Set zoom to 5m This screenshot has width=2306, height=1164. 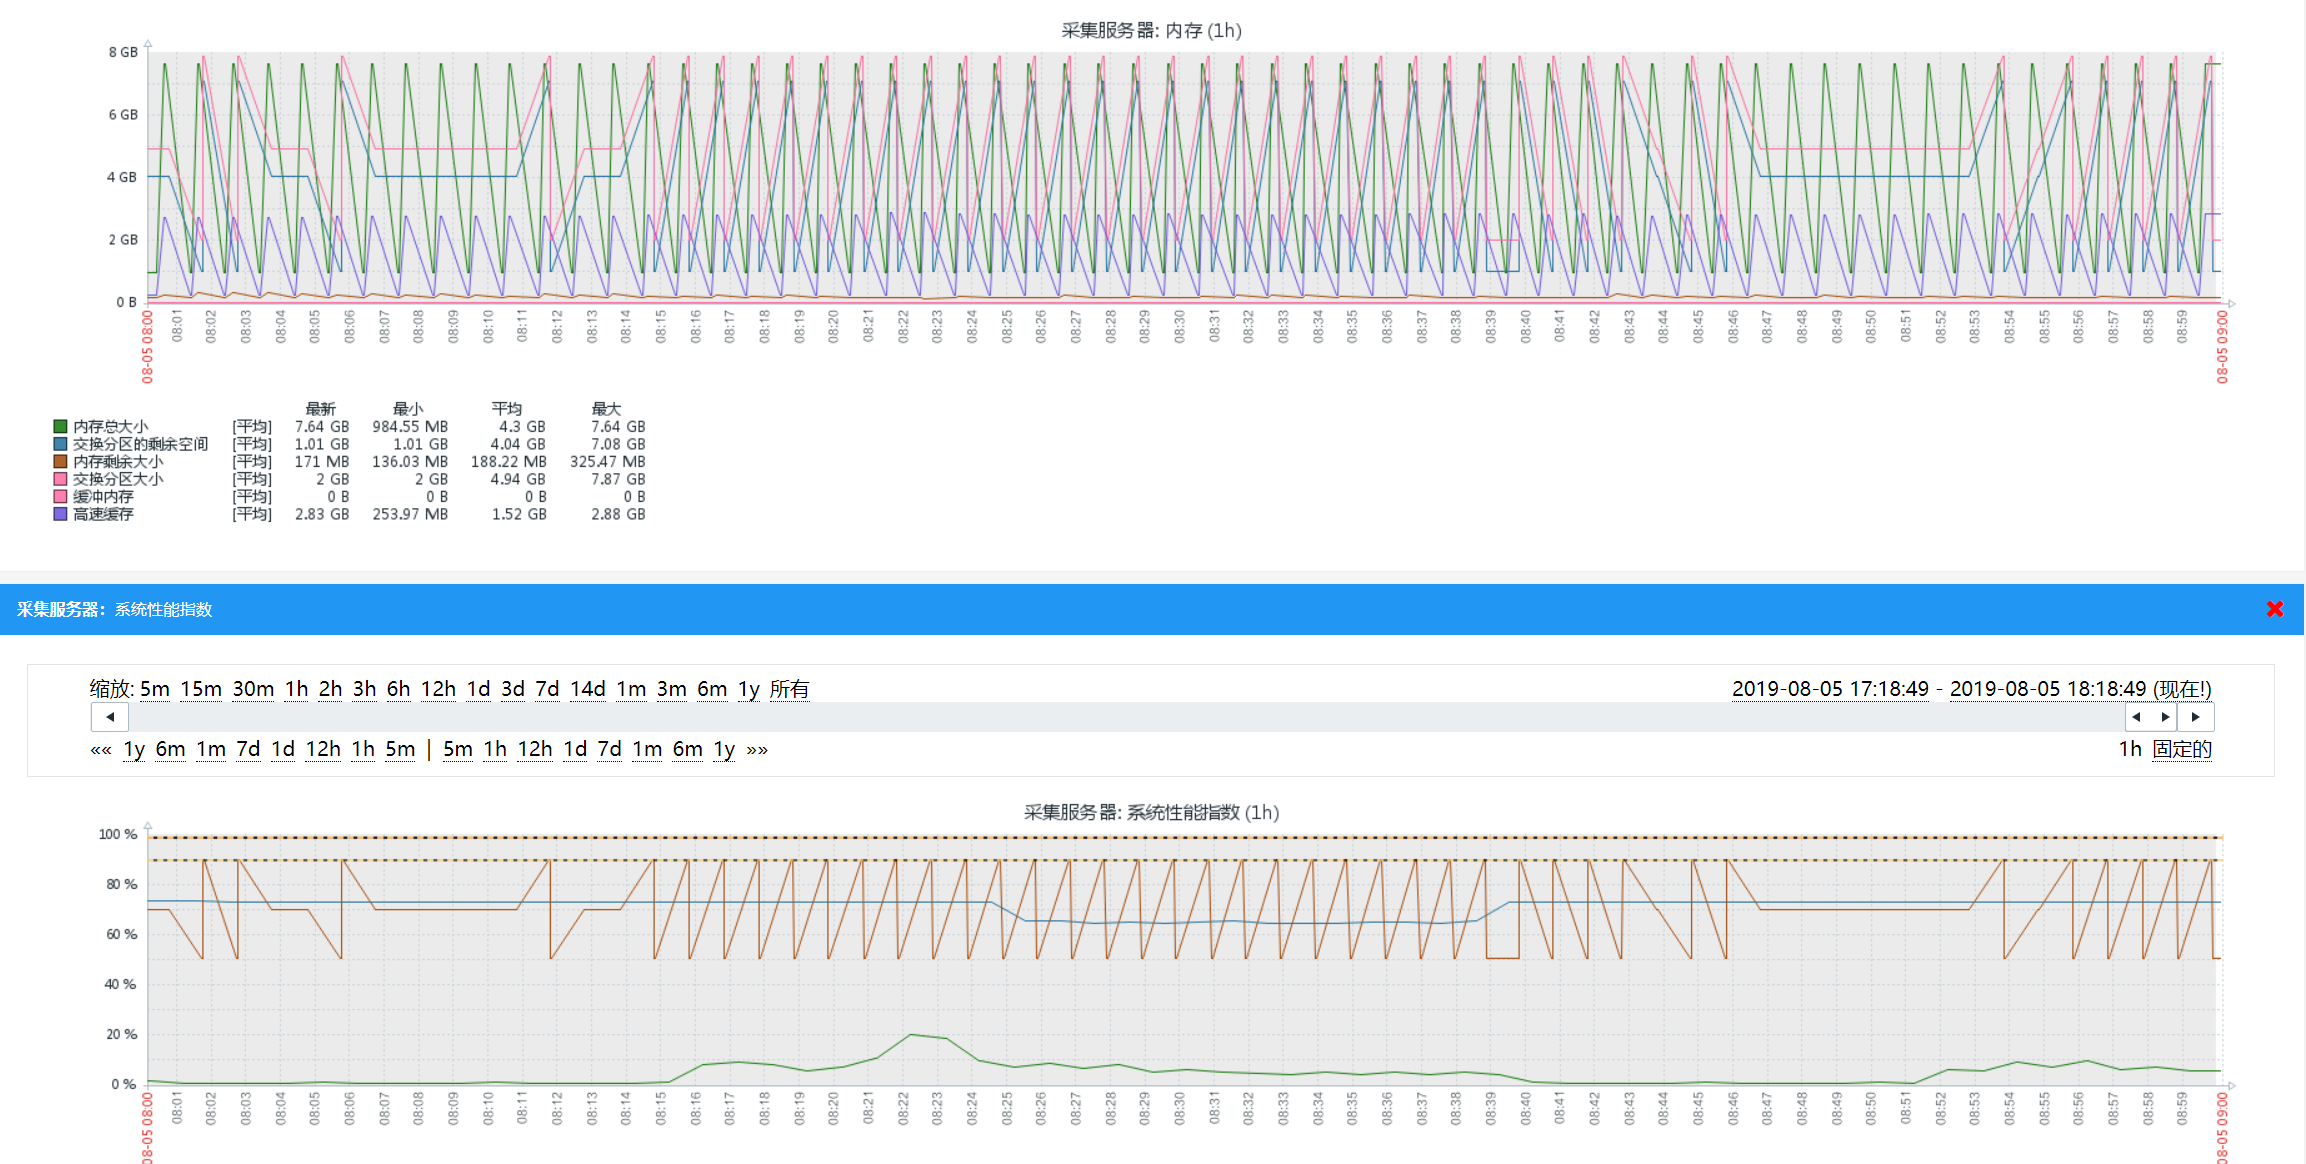[154, 689]
